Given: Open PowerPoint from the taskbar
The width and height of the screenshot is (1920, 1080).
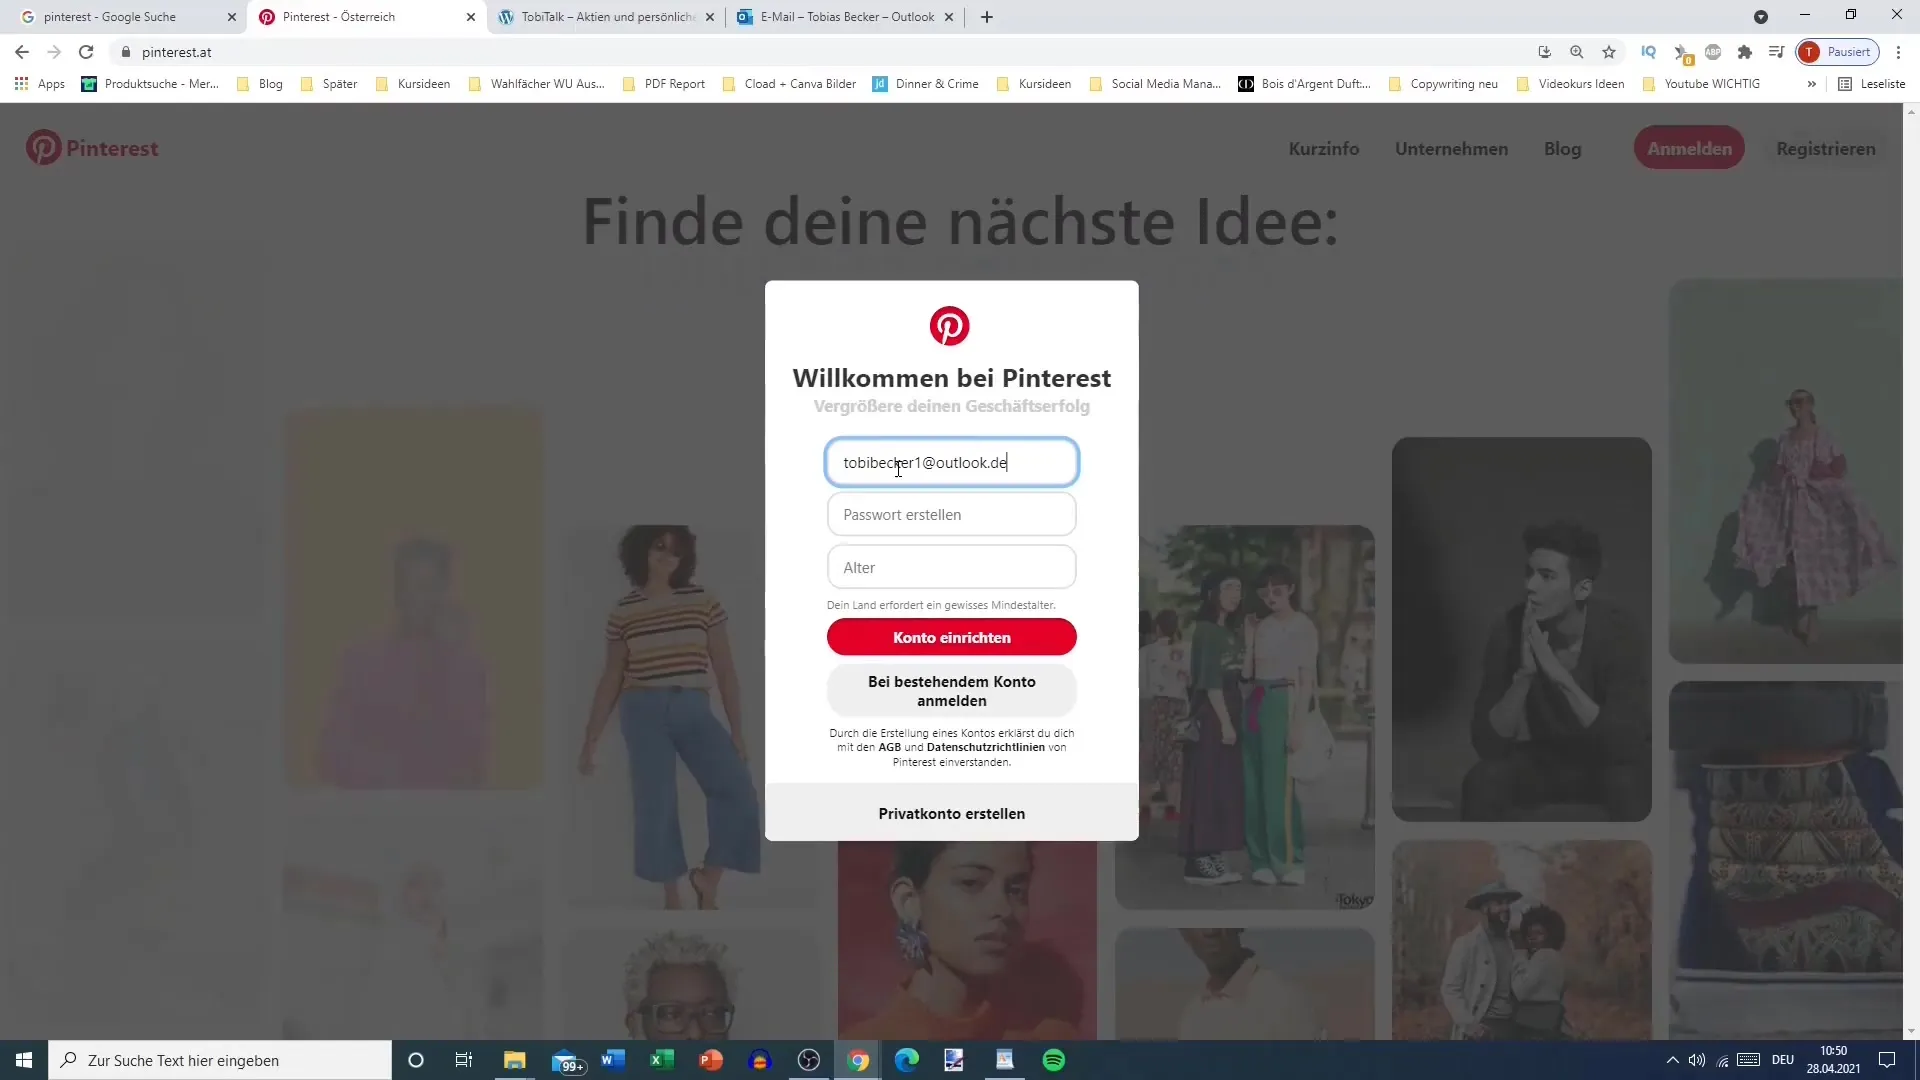Looking at the screenshot, I should pos(711,1060).
